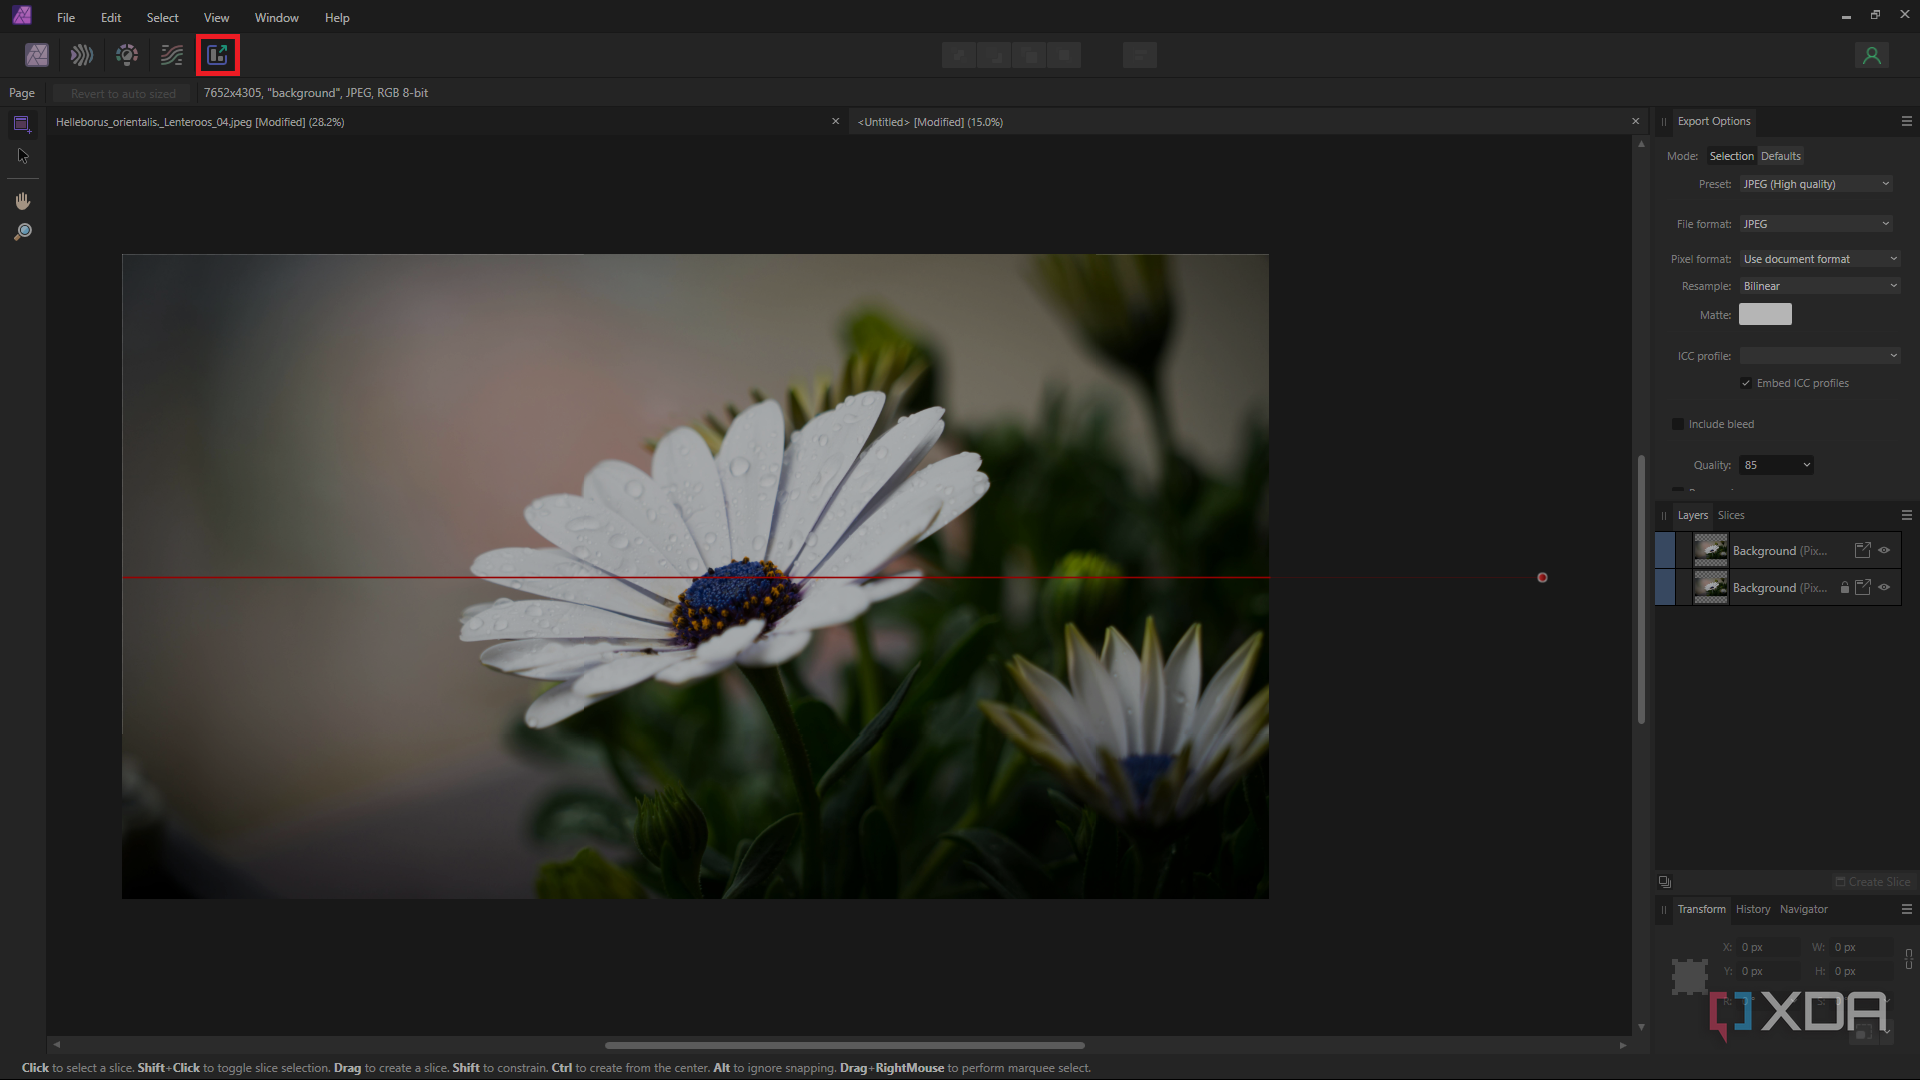Hide the locked bottom Background layer eye icon
Viewport: 1920px width, 1080px height.
tap(1884, 587)
